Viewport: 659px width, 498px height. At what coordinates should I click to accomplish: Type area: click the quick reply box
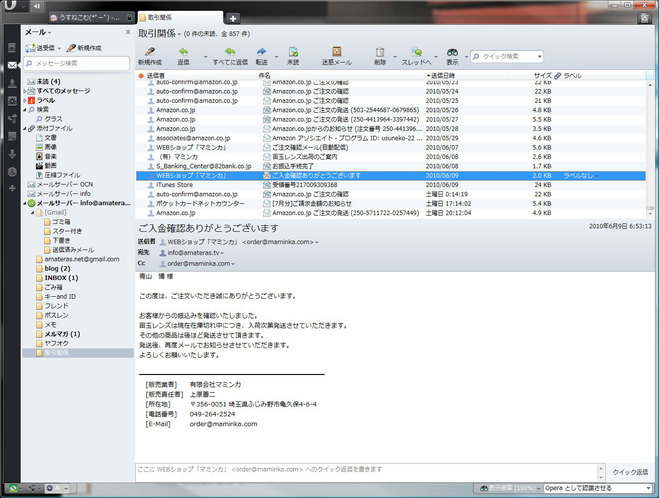(366, 473)
